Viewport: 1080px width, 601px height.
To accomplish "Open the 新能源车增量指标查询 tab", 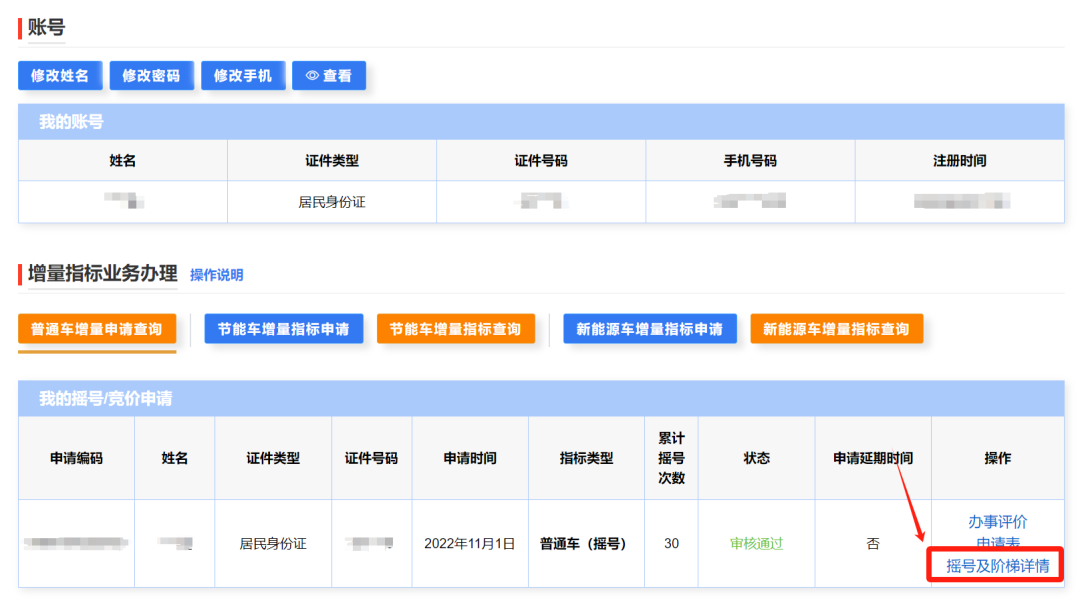I will pos(837,329).
